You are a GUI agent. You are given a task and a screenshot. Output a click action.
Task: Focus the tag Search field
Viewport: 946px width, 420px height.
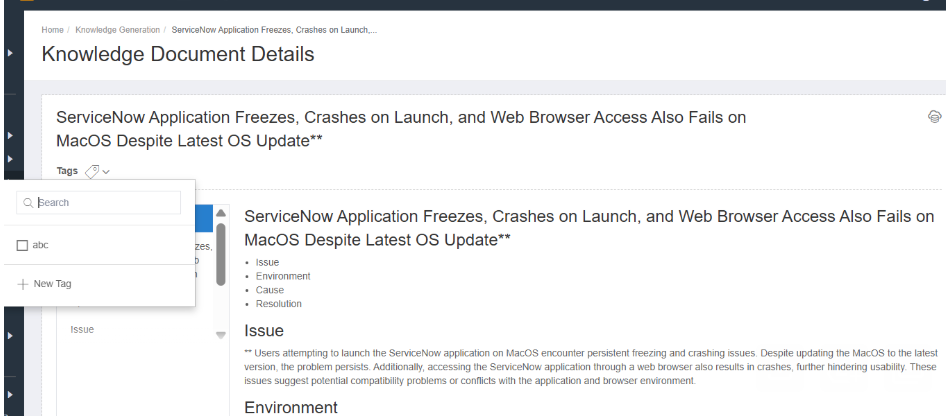click(x=98, y=203)
